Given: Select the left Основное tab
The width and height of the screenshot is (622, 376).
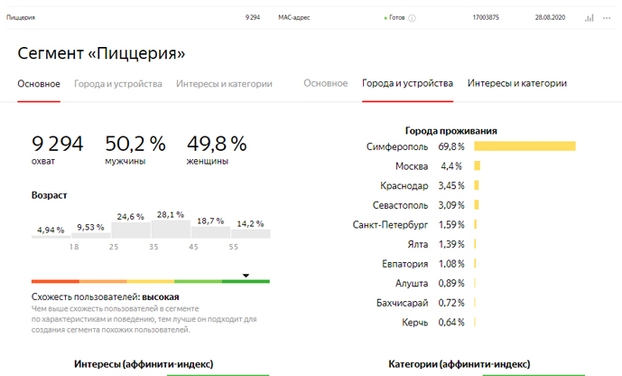Looking at the screenshot, I should tap(39, 84).
